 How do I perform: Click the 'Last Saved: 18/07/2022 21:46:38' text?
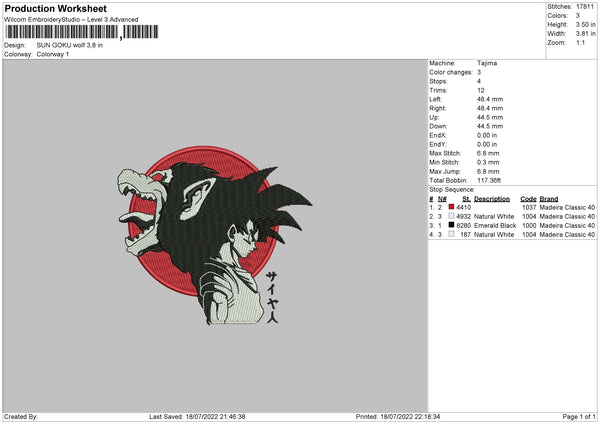click(x=197, y=417)
